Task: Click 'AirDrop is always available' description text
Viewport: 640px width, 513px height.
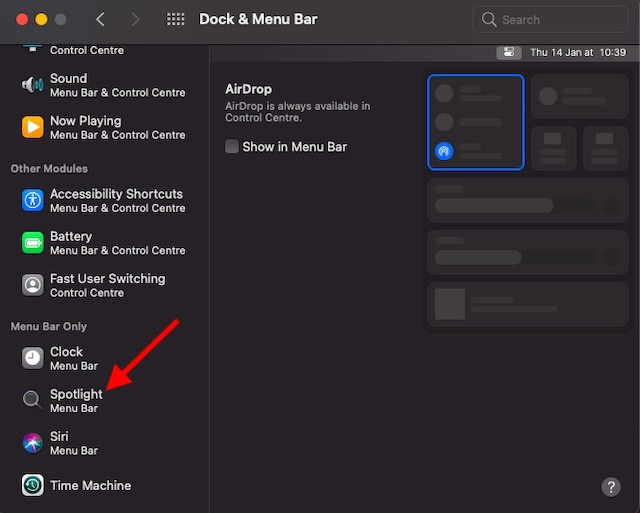Action: coord(298,112)
